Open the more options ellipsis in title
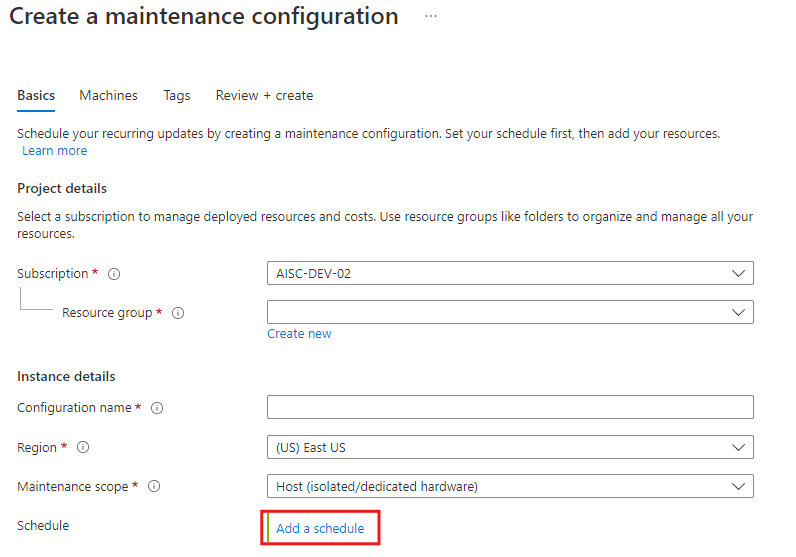Image resolution: width=796 pixels, height=557 pixels. pyautogui.click(x=431, y=17)
